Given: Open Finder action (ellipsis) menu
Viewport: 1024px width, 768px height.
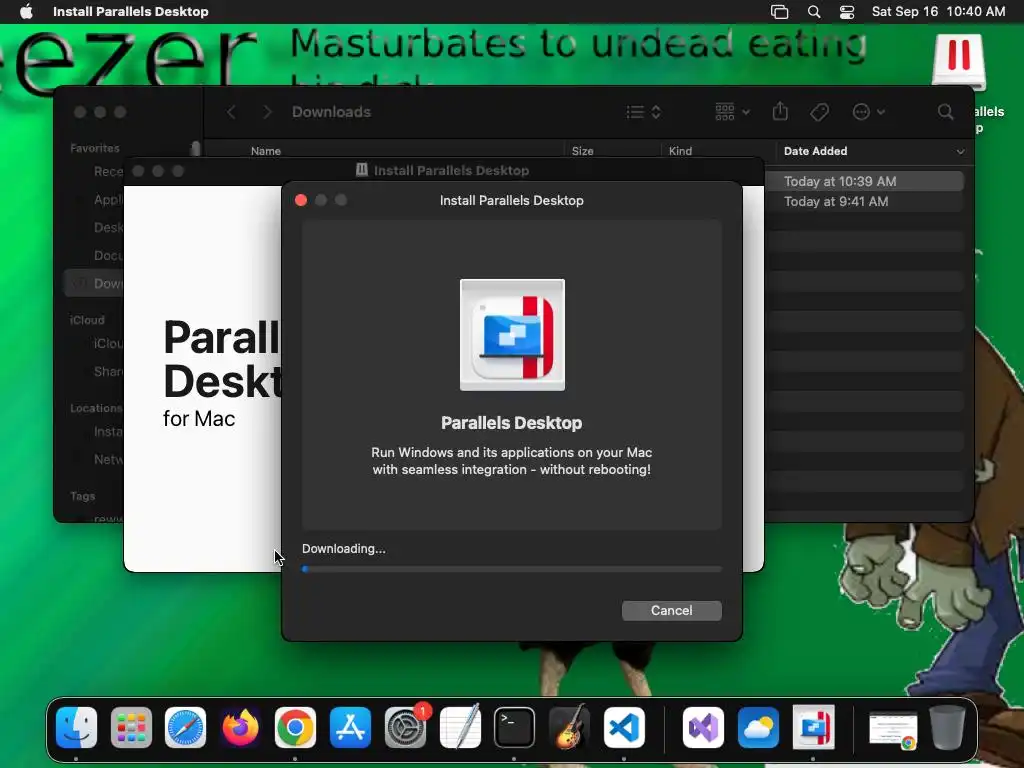Looking at the screenshot, I should [x=869, y=112].
